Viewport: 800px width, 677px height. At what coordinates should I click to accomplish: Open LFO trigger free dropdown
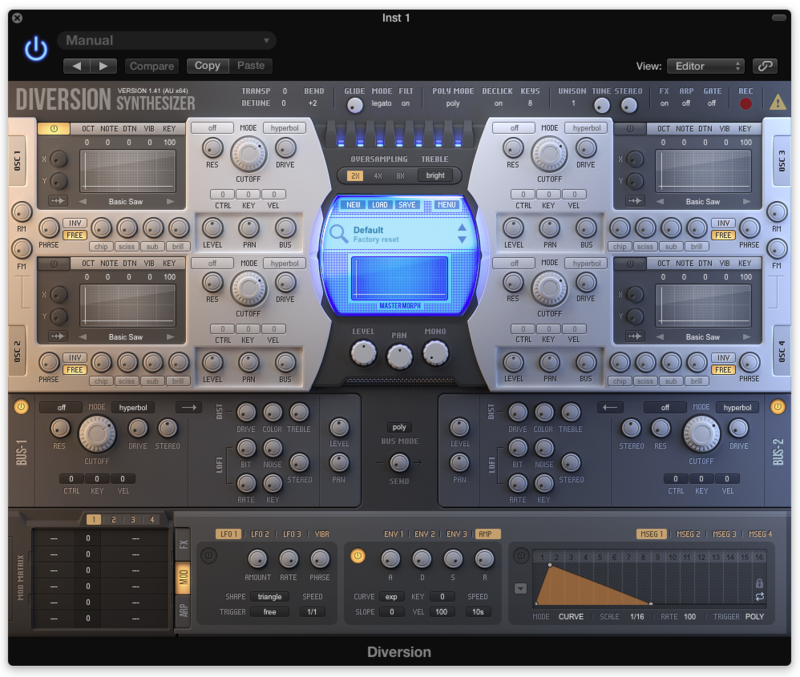click(269, 612)
